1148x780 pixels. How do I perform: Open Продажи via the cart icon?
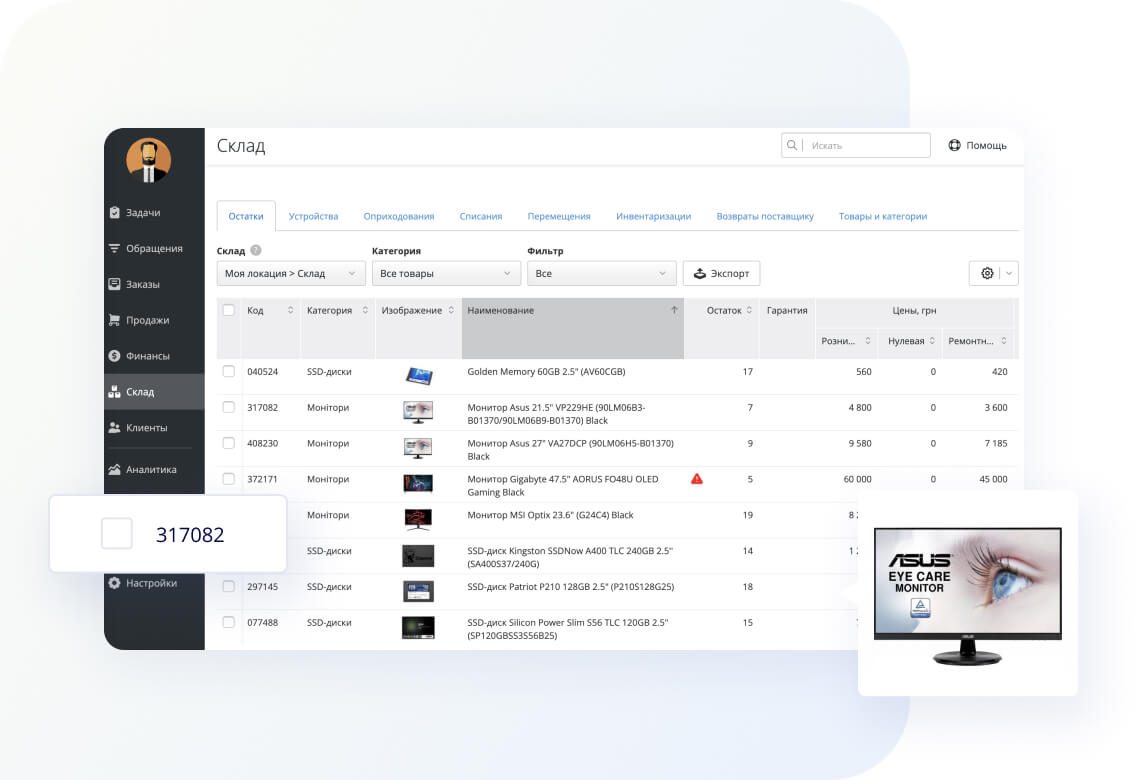pos(115,321)
